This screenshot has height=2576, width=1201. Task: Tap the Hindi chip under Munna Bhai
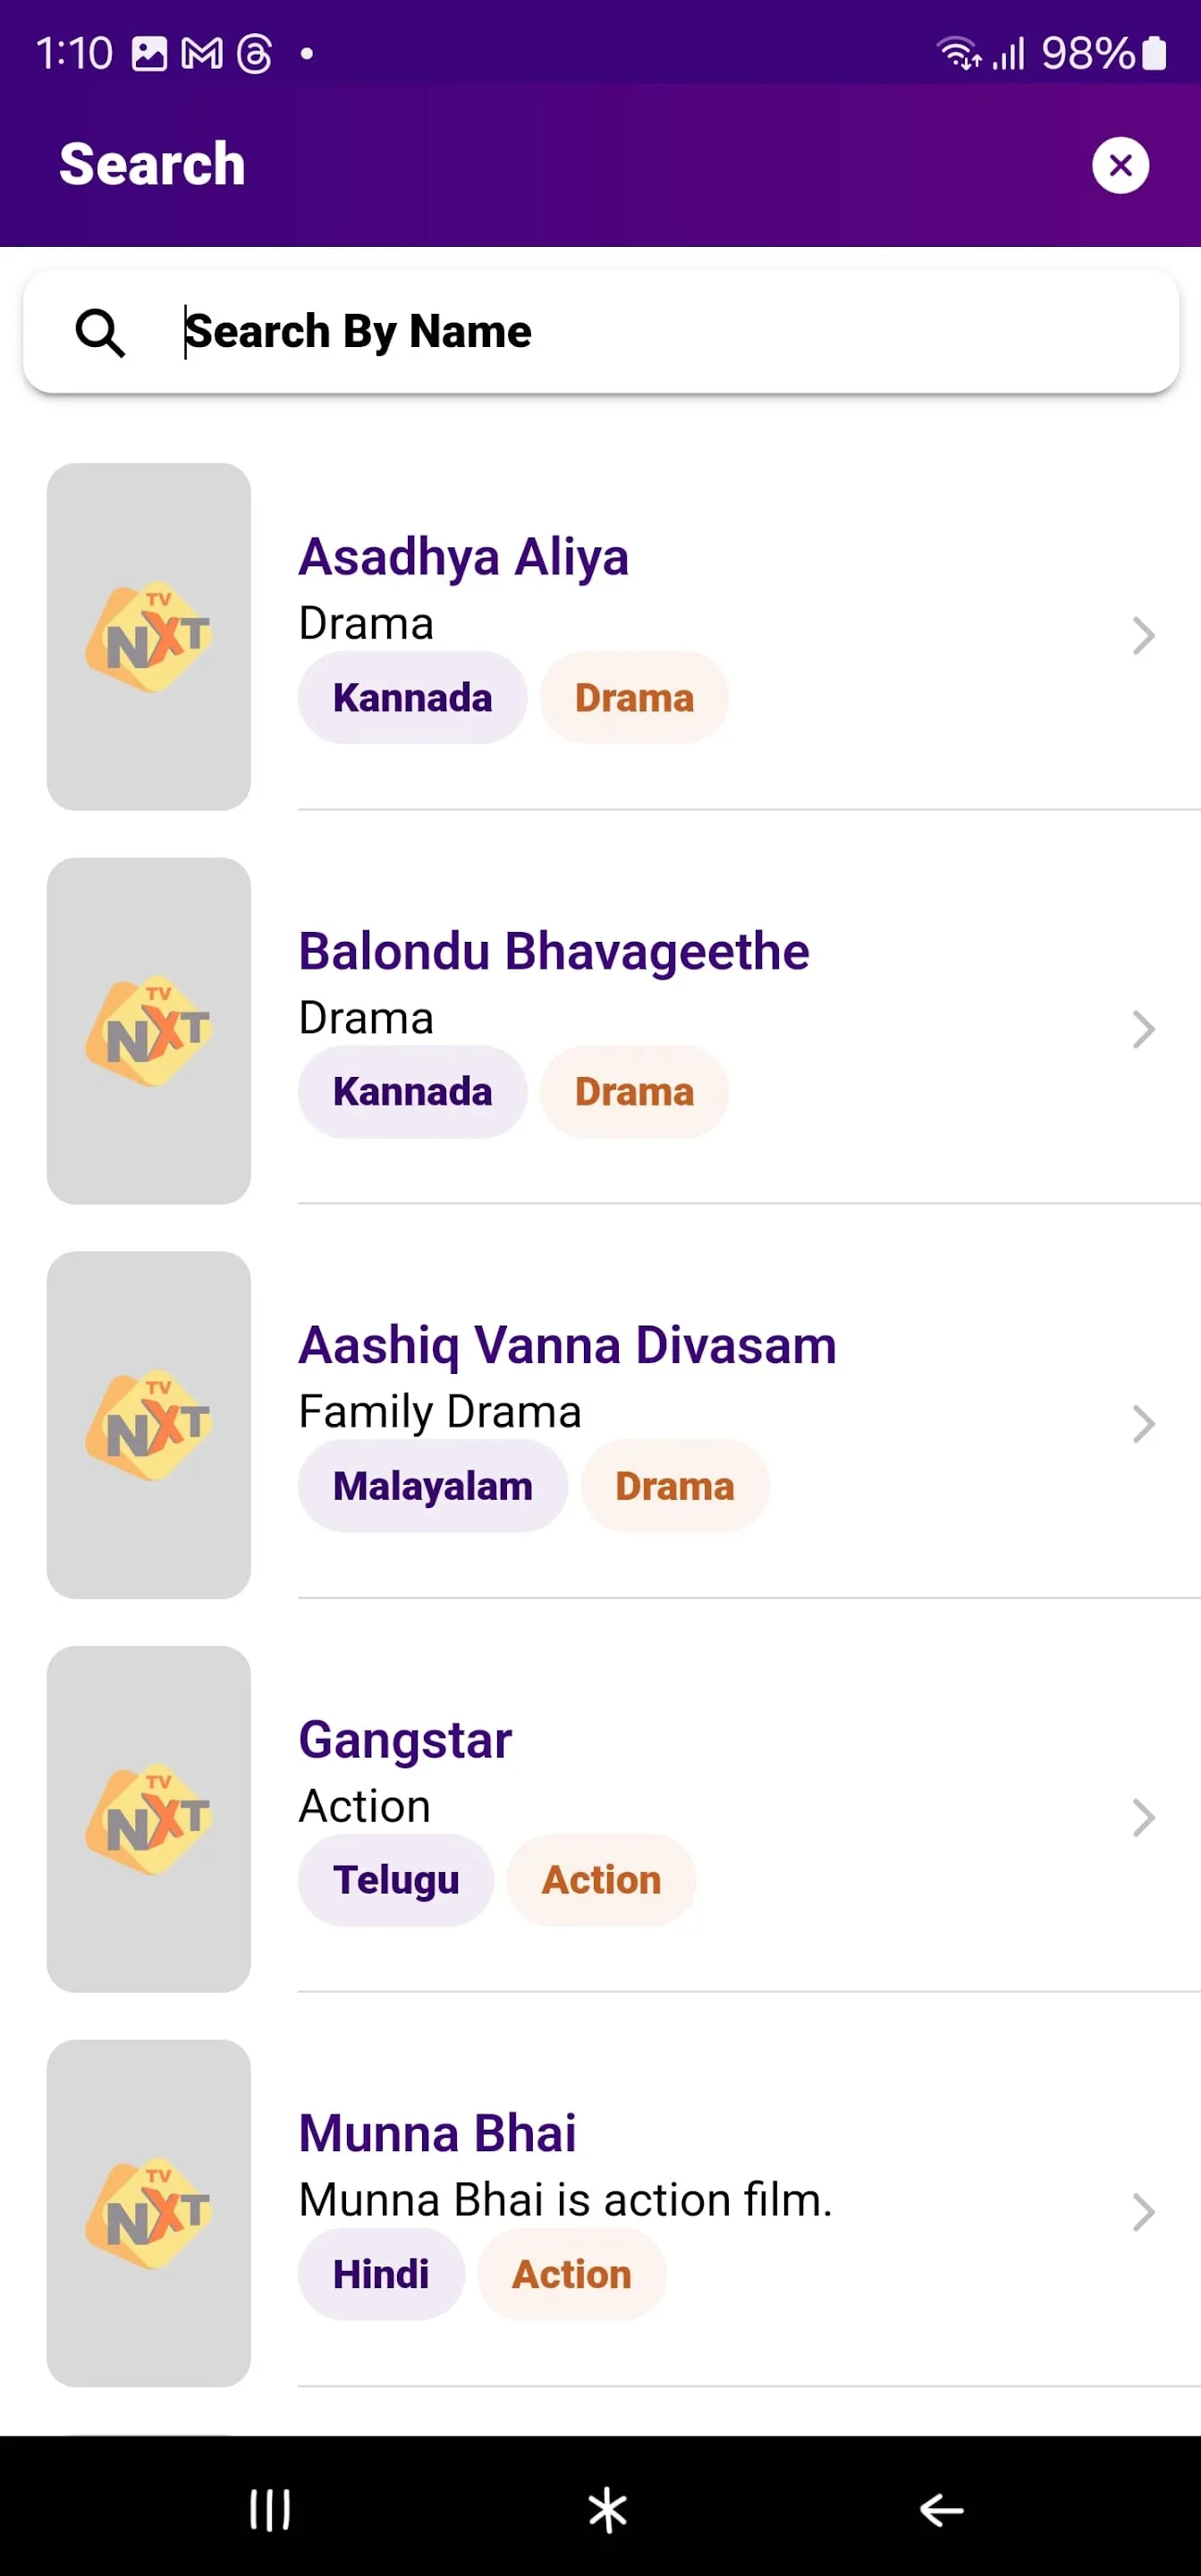(x=381, y=2274)
